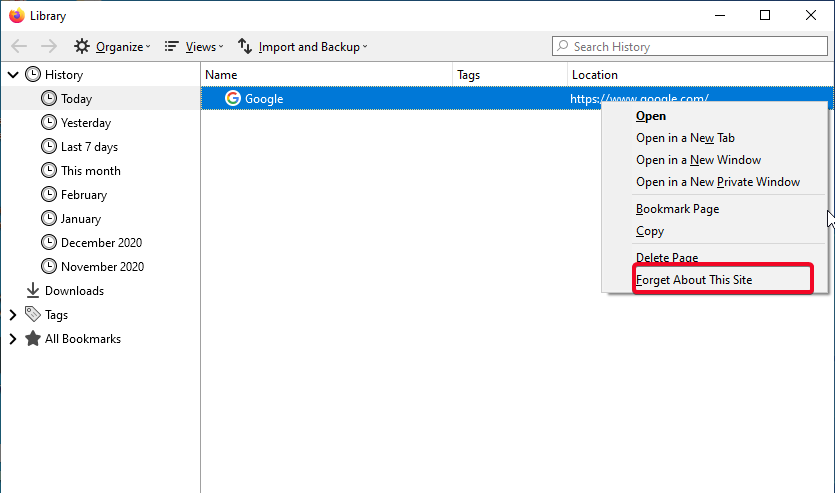Click Today clock icon
835x493 pixels.
pyautogui.click(x=48, y=98)
